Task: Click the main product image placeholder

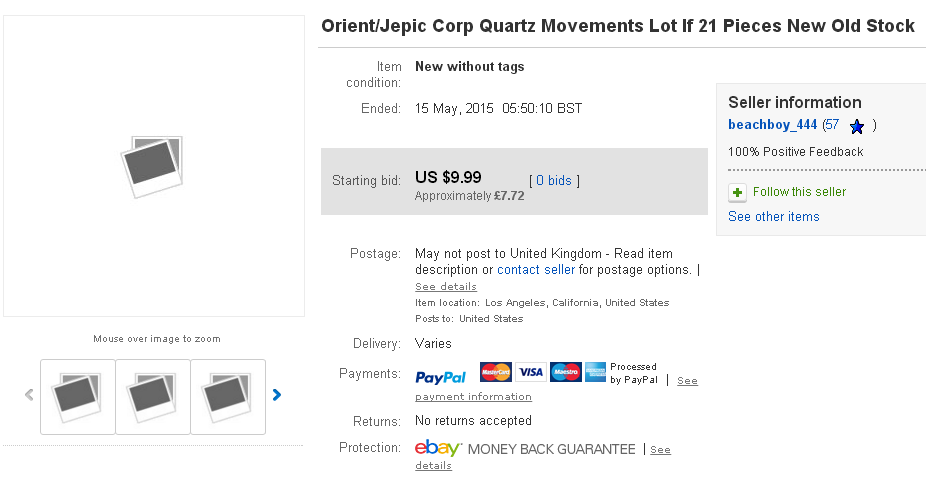Action: pos(154,165)
